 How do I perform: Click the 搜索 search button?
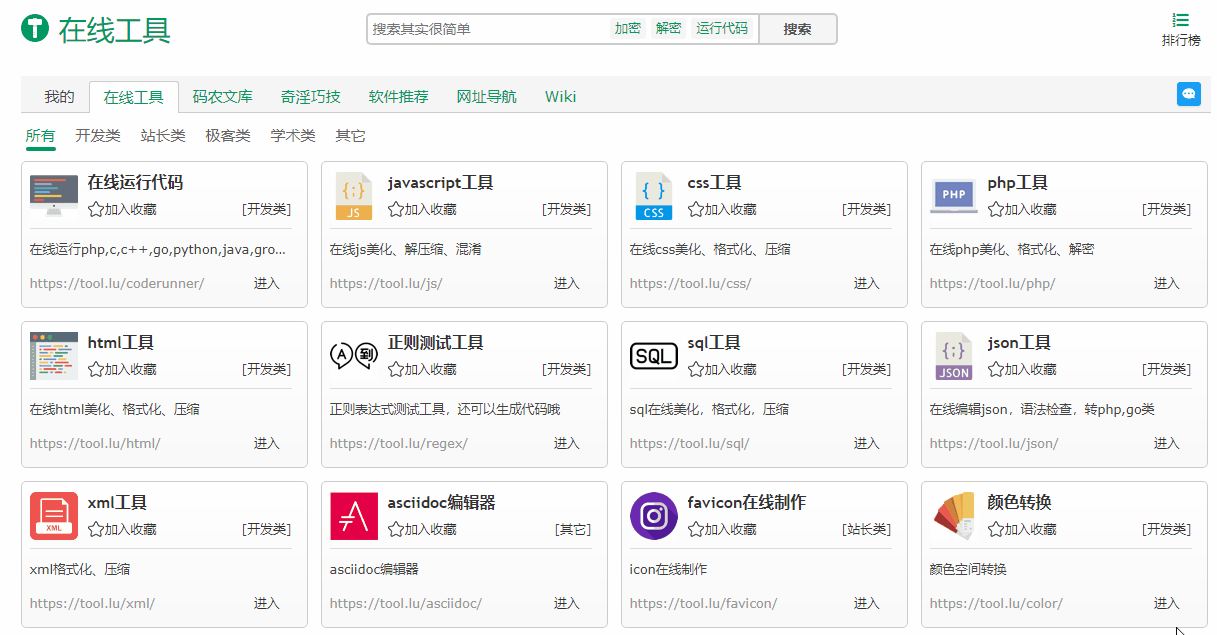(797, 29)
